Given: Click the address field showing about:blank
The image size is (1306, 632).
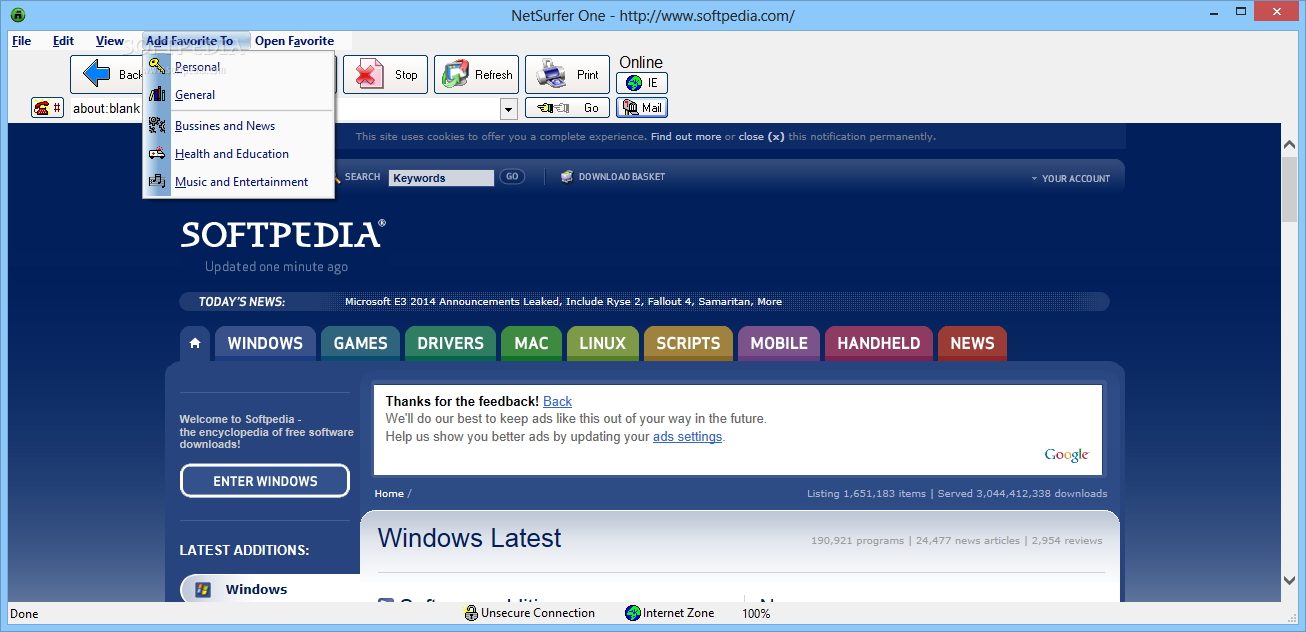Looking at the screenshot, I should (284, 108).
